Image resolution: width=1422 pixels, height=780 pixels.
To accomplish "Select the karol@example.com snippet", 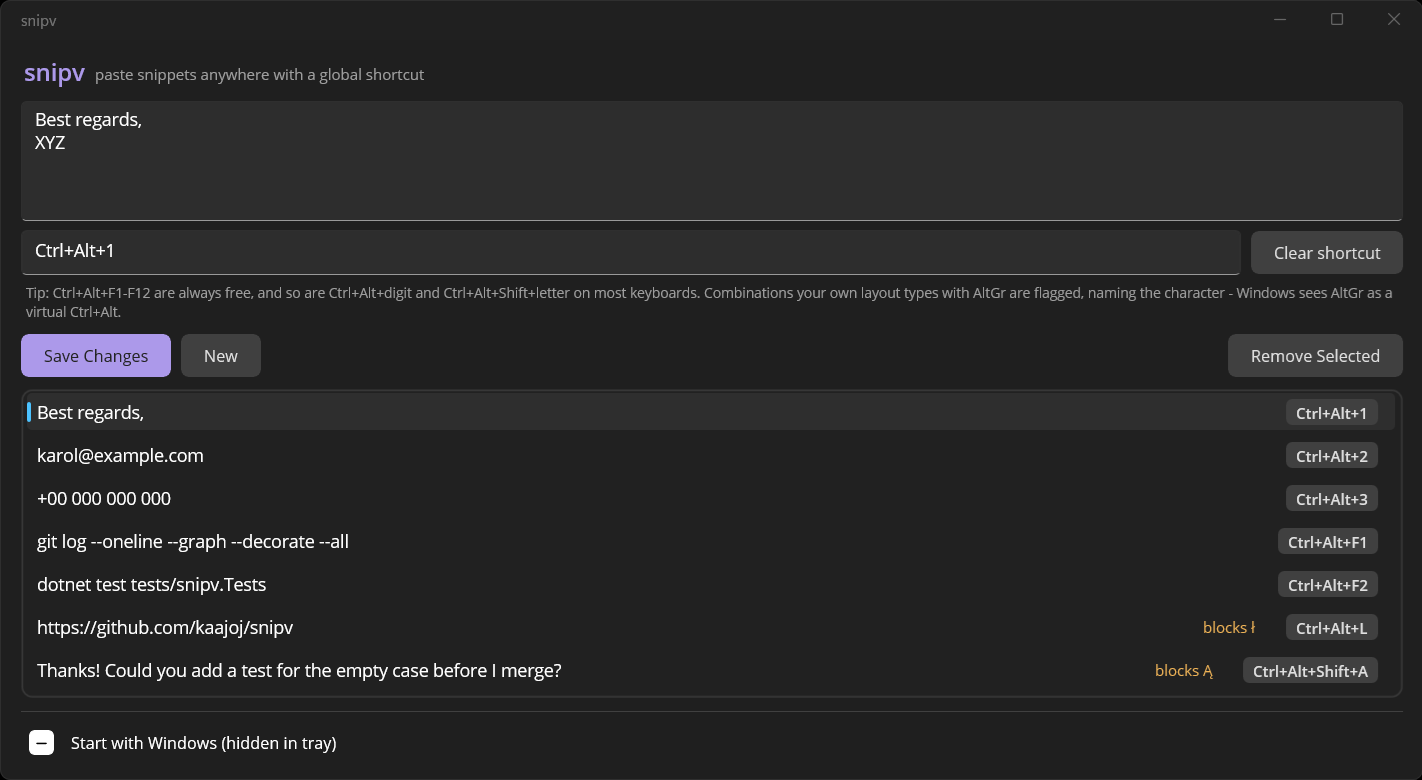I will coord(711,455).
